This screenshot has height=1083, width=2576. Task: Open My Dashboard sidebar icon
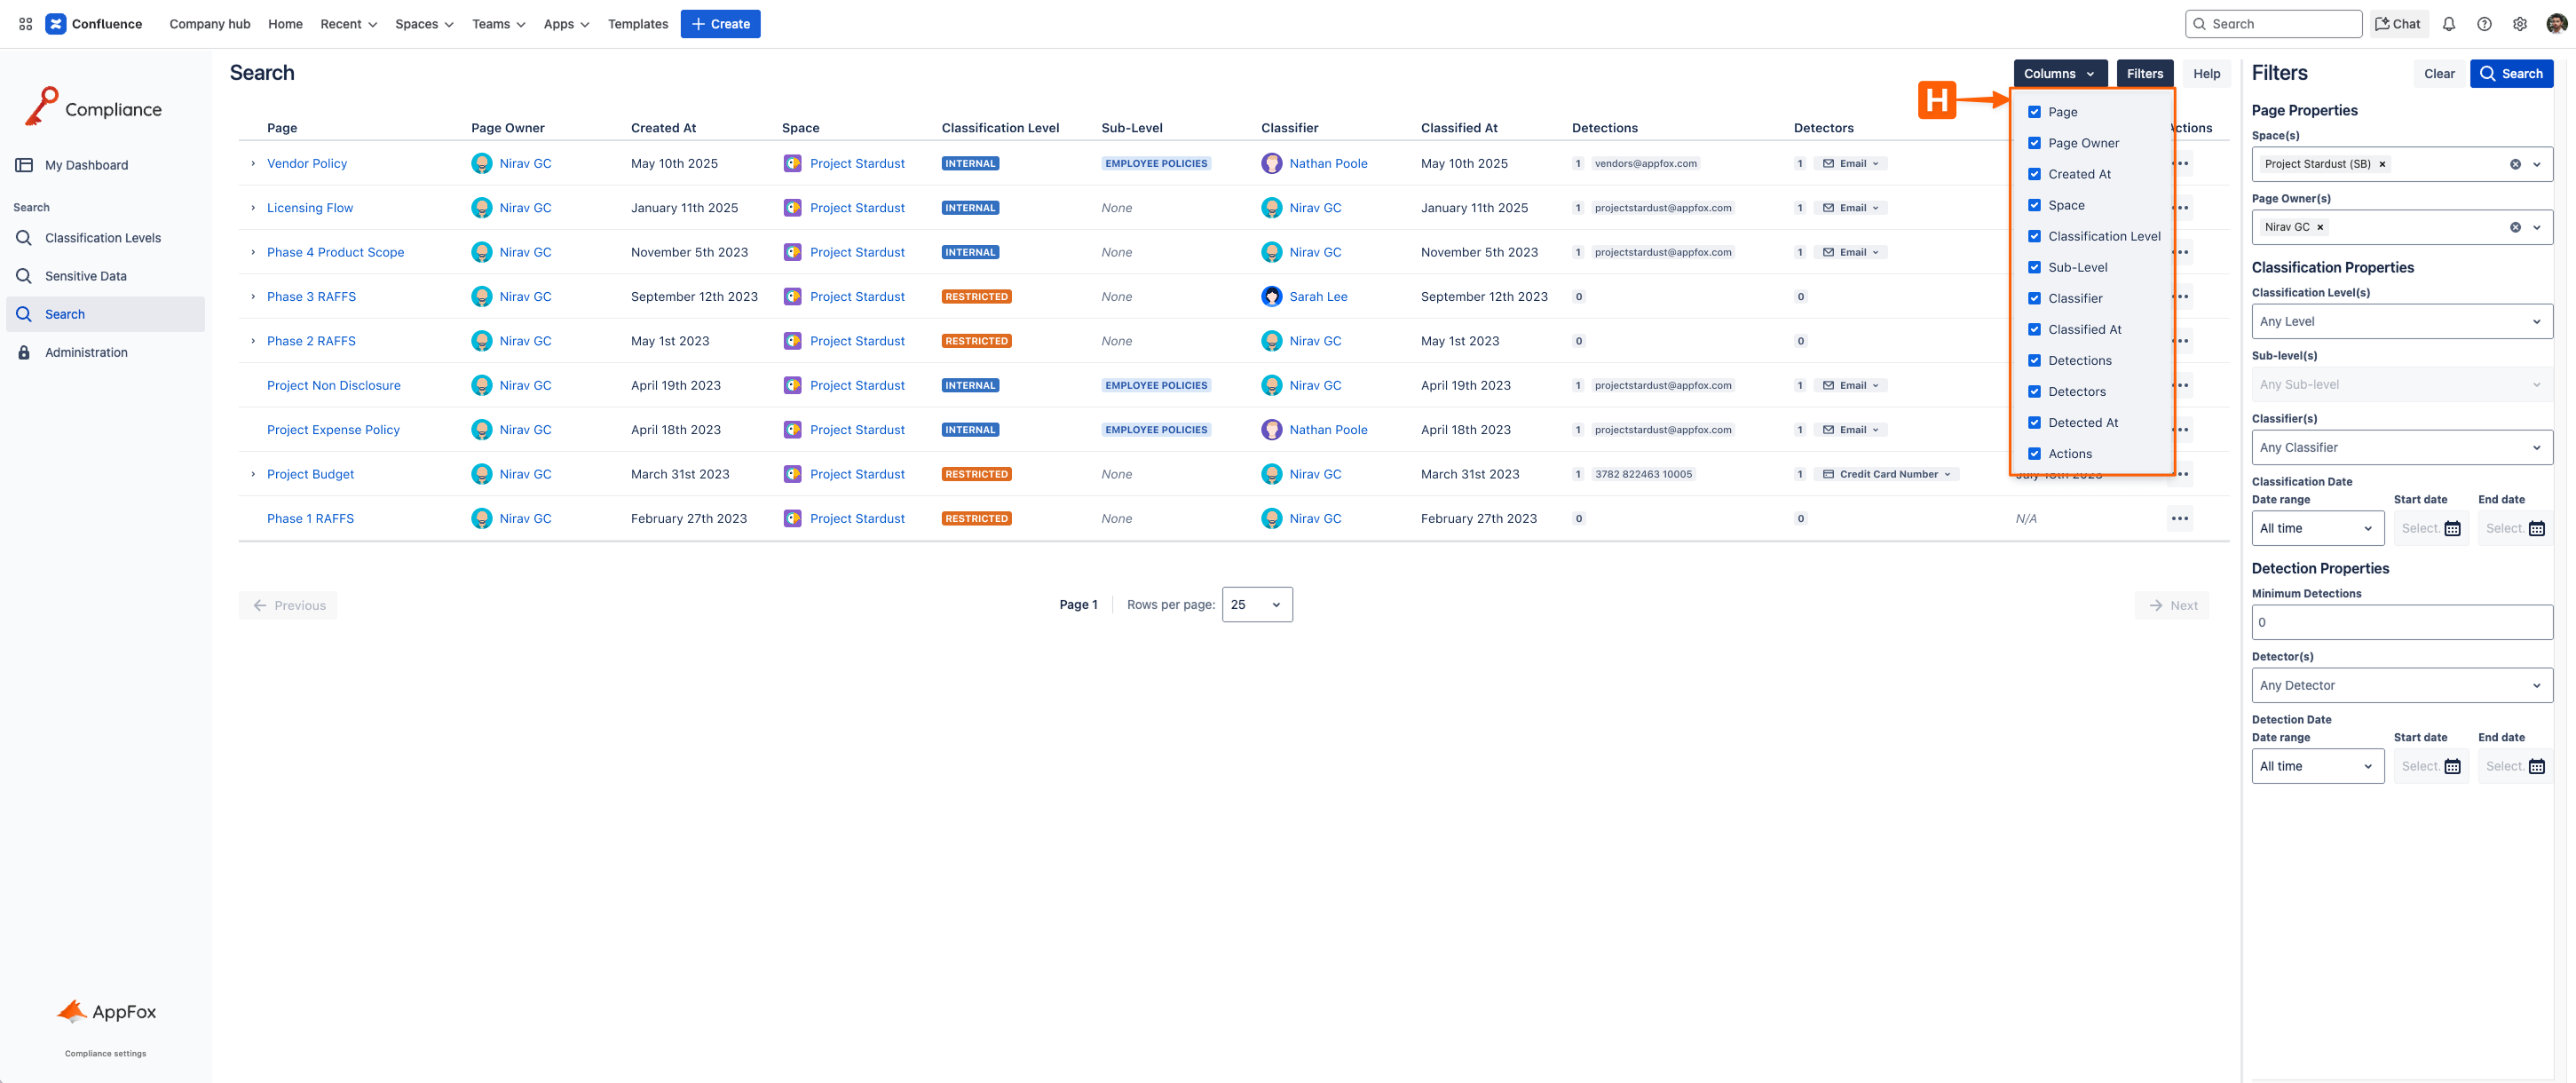click(x=24, y=165)
